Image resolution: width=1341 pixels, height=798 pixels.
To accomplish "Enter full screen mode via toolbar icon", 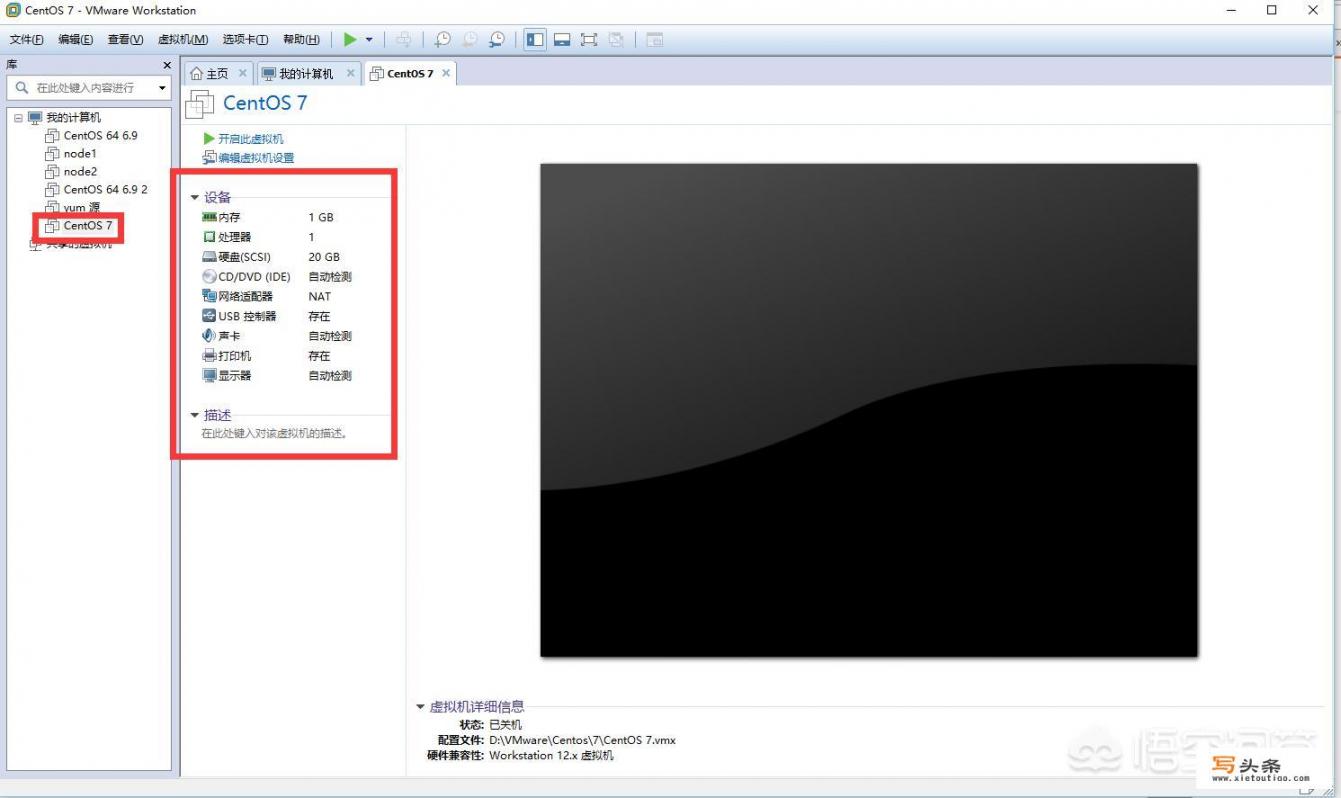I will pyautogui.click(x=589, y=40).
